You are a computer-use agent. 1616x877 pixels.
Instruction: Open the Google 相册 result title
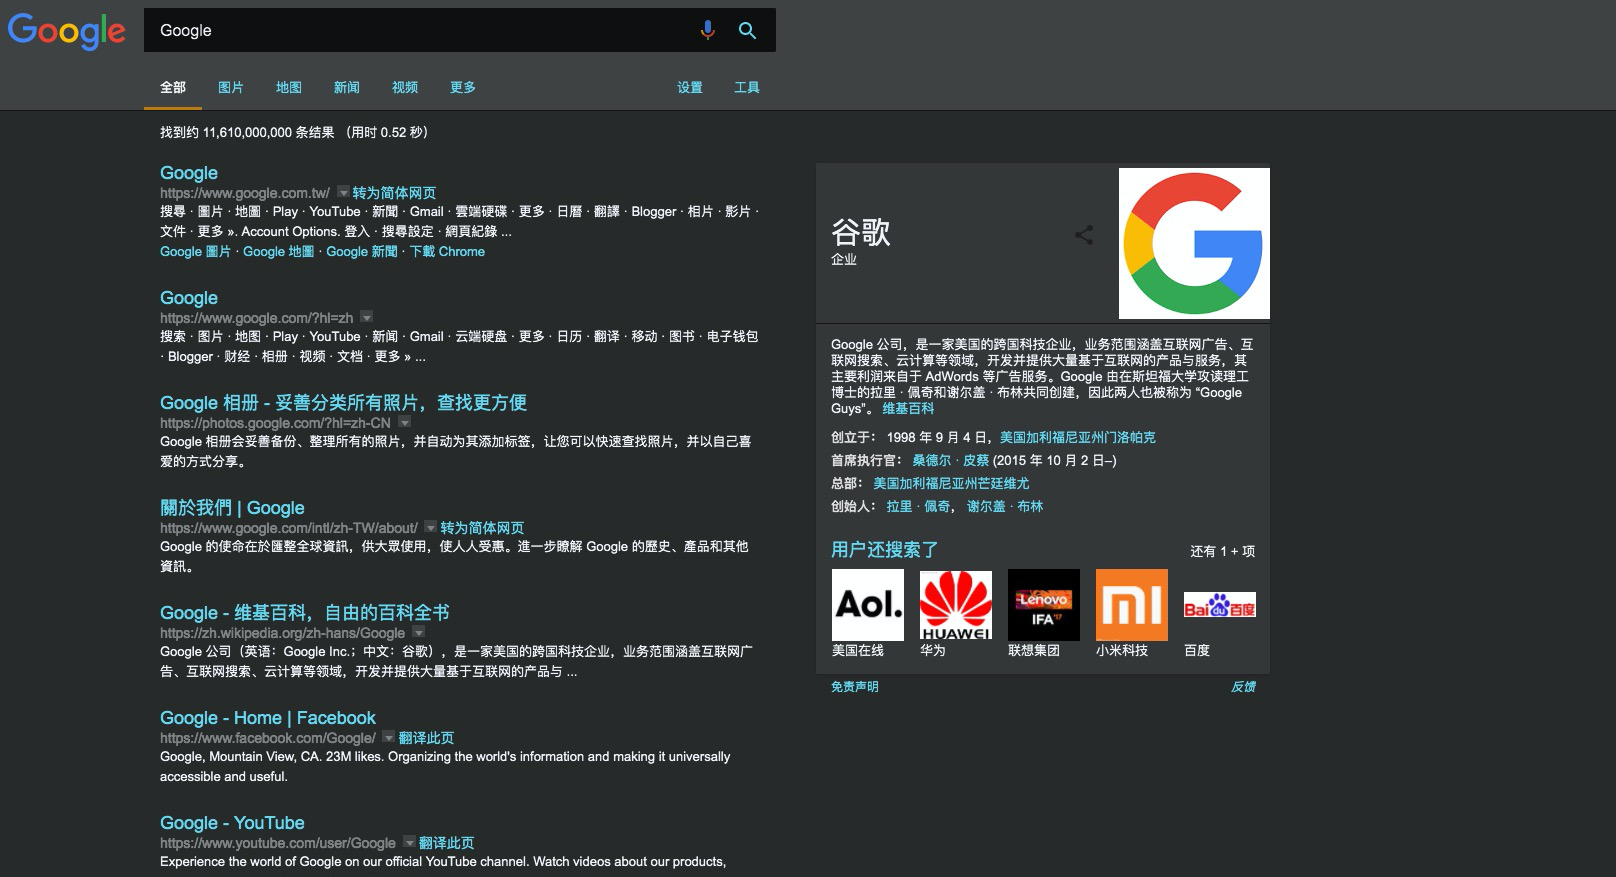343,402
